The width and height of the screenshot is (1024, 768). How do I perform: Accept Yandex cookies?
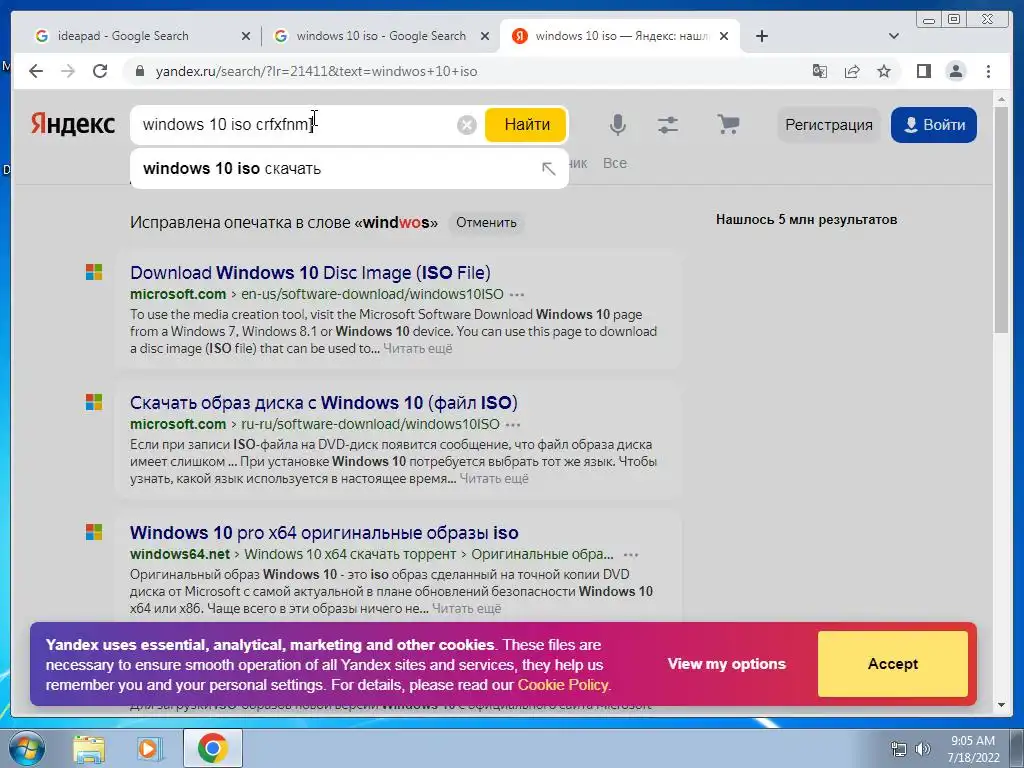[893, 664]
